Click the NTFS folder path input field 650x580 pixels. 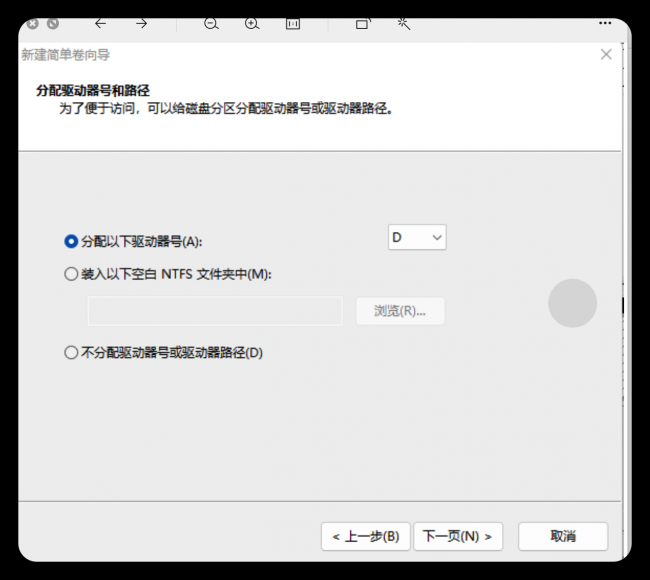[x=215, y=311]
